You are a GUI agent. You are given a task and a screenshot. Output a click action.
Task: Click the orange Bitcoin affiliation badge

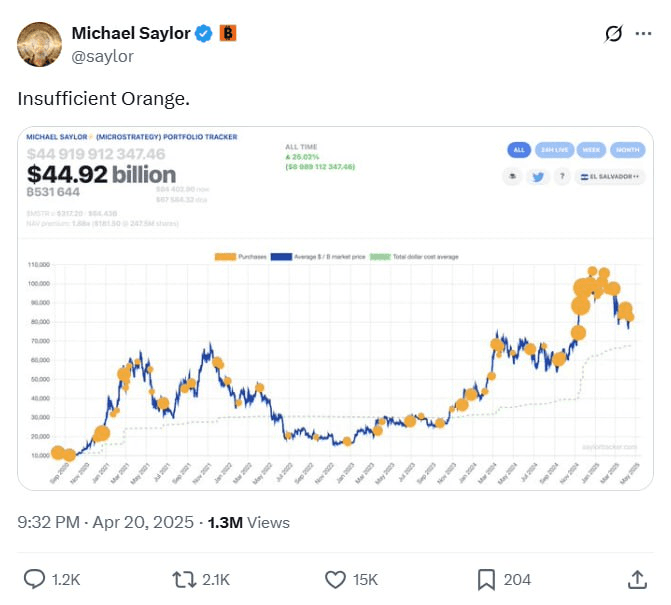coord(227,34)
